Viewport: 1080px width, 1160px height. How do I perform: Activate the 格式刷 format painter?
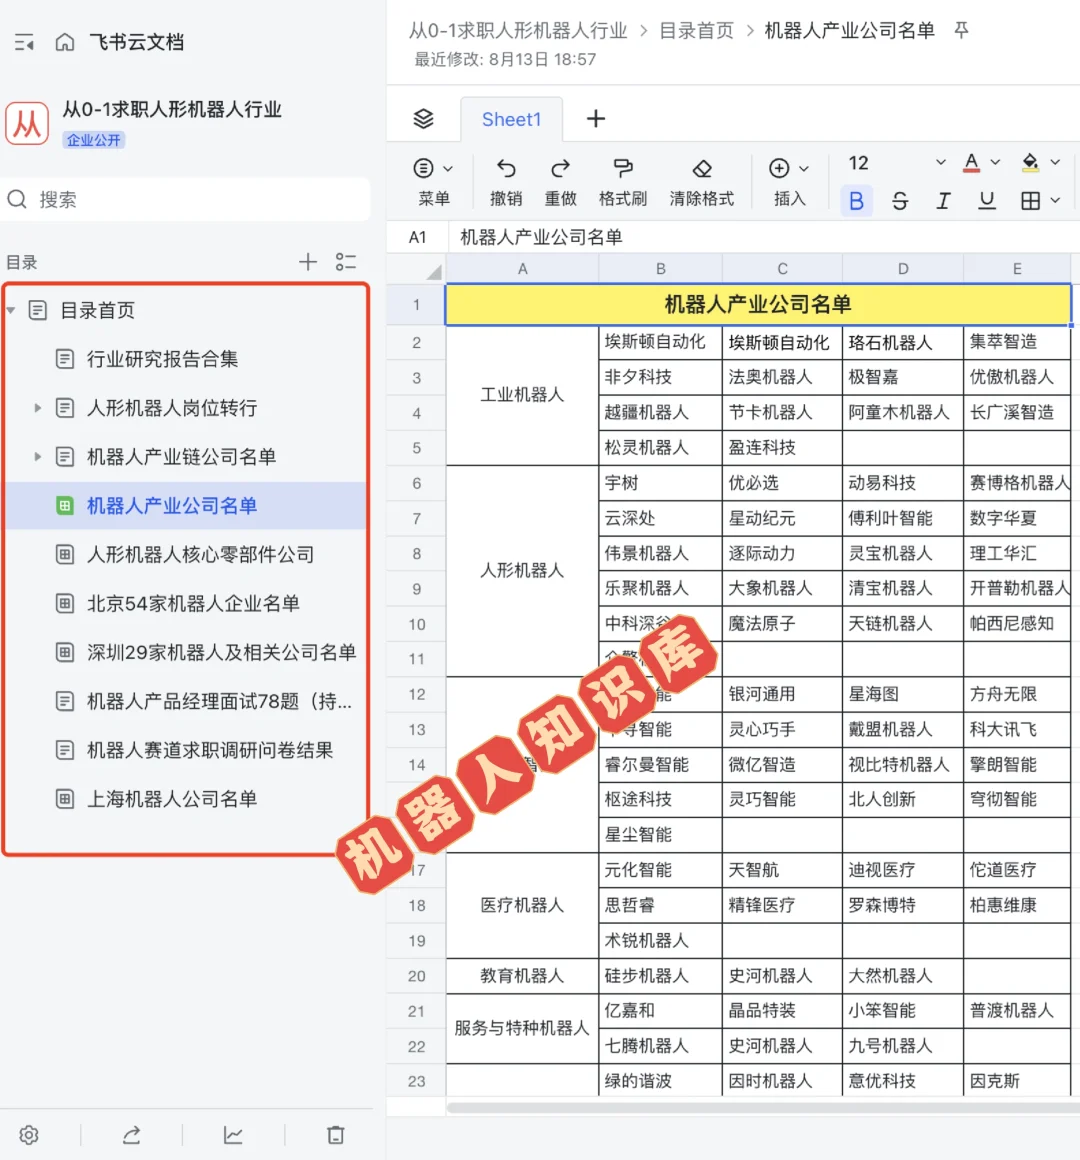(623, 181)
